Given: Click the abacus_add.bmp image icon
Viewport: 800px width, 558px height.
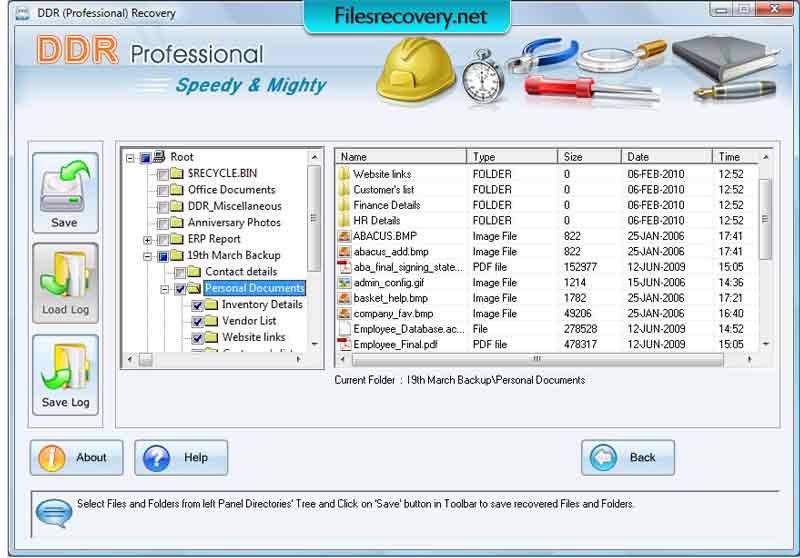Looking at the screenshot, I should click(344, 251).
